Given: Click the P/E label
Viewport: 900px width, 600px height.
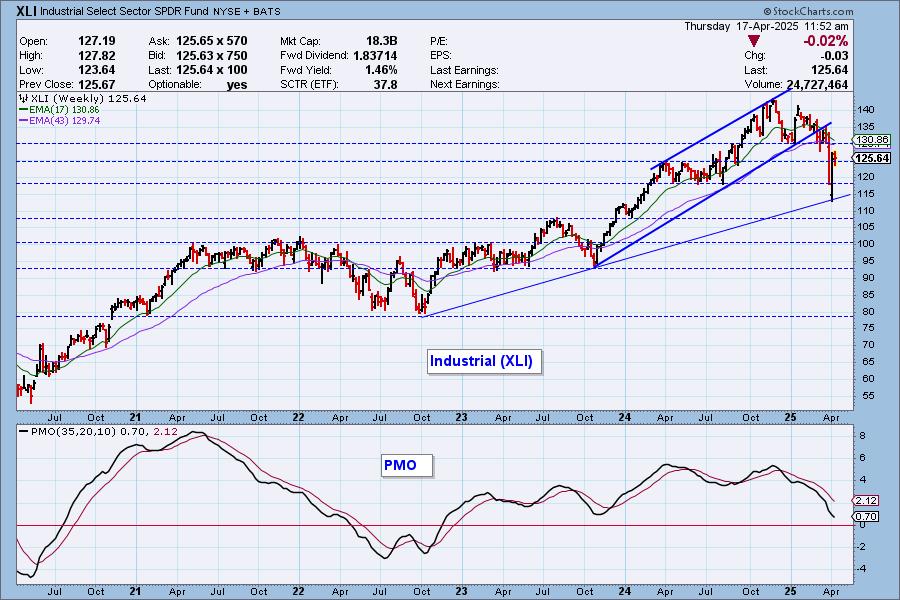Looking at the screenshot, I should [x=439, y=41].
